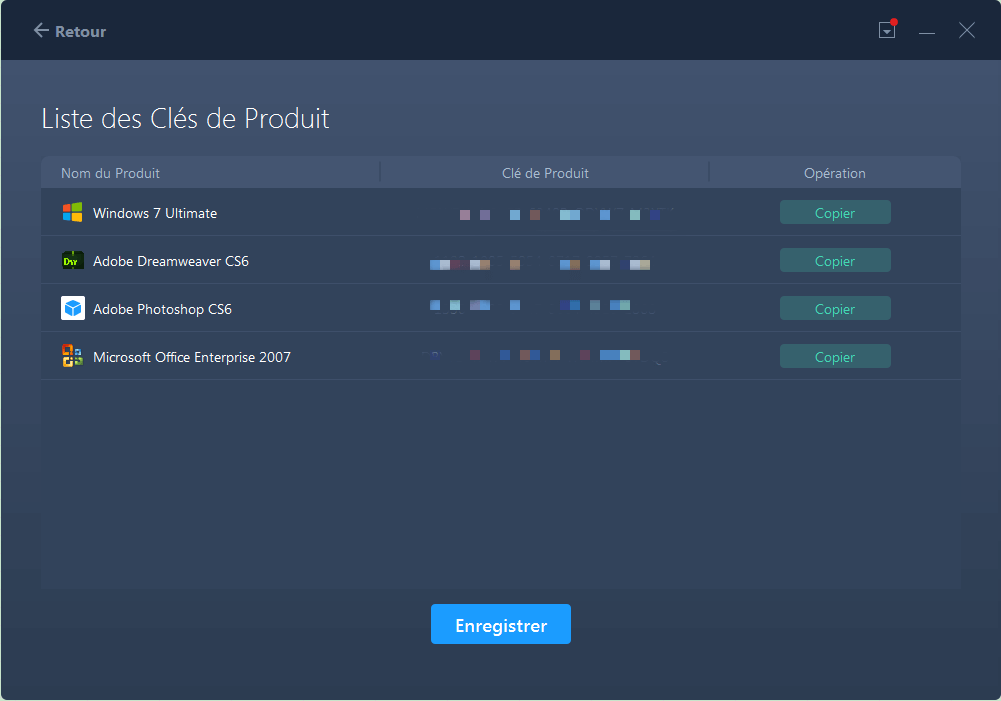Click the 'Liste des Clés de Produit' heading

coord(185,119)
